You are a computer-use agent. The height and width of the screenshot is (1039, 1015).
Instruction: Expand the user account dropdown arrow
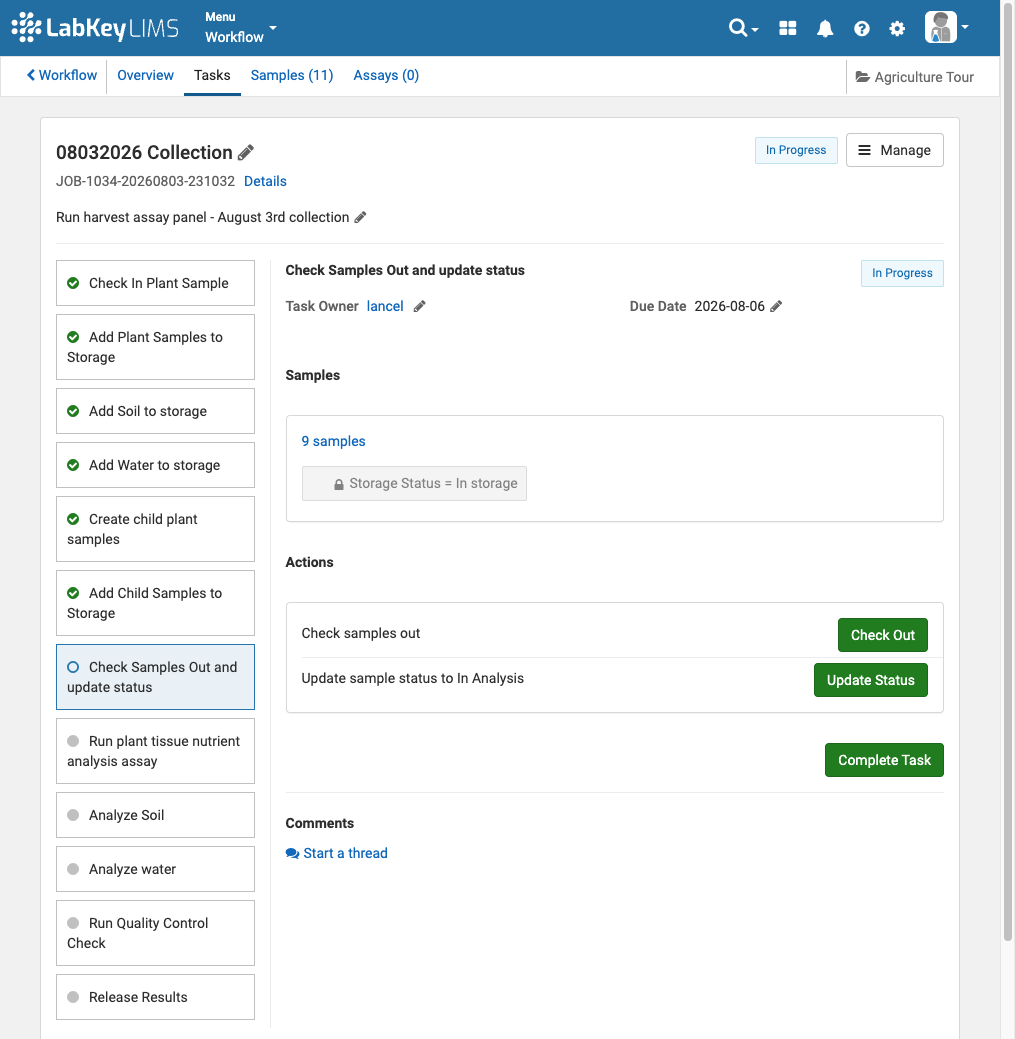point(965,28)
